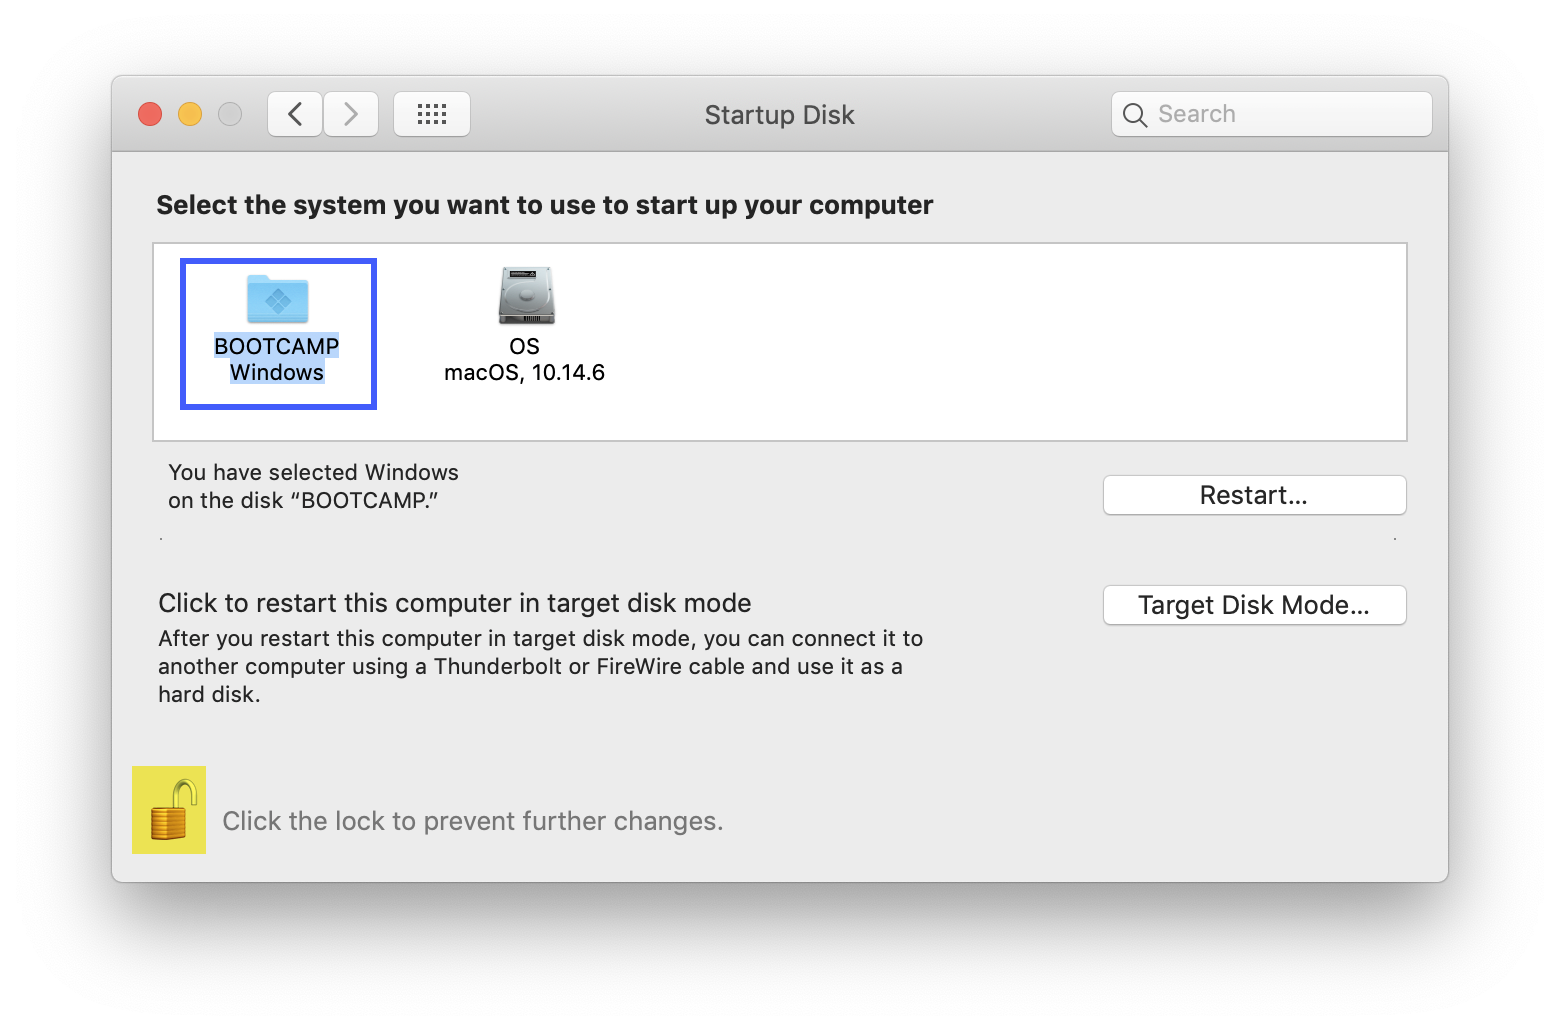This screenshot has height=1030, width=1560.
Task: Click "Click the lock to prevent further changes" text
Action: click(x=472, y=821)
